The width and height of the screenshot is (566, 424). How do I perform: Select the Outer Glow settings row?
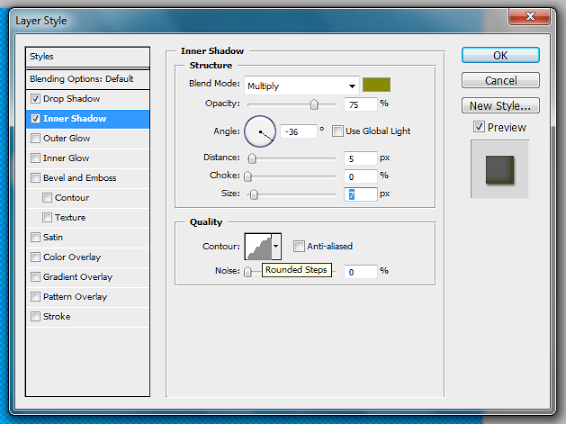88,138
